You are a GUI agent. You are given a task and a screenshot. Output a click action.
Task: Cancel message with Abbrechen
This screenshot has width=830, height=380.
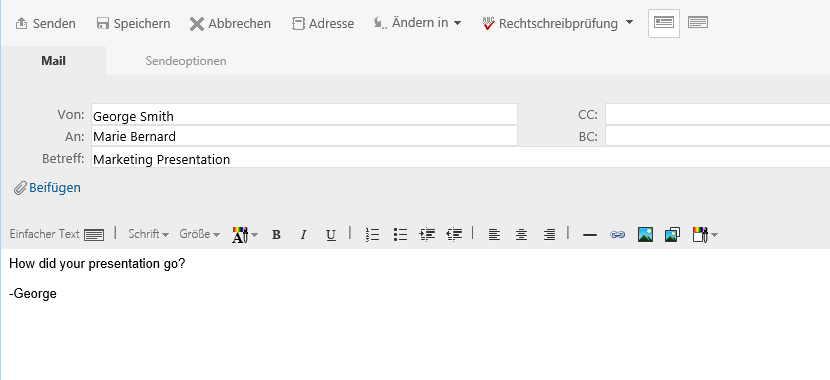pyautogui.click(x=230, y=24)
